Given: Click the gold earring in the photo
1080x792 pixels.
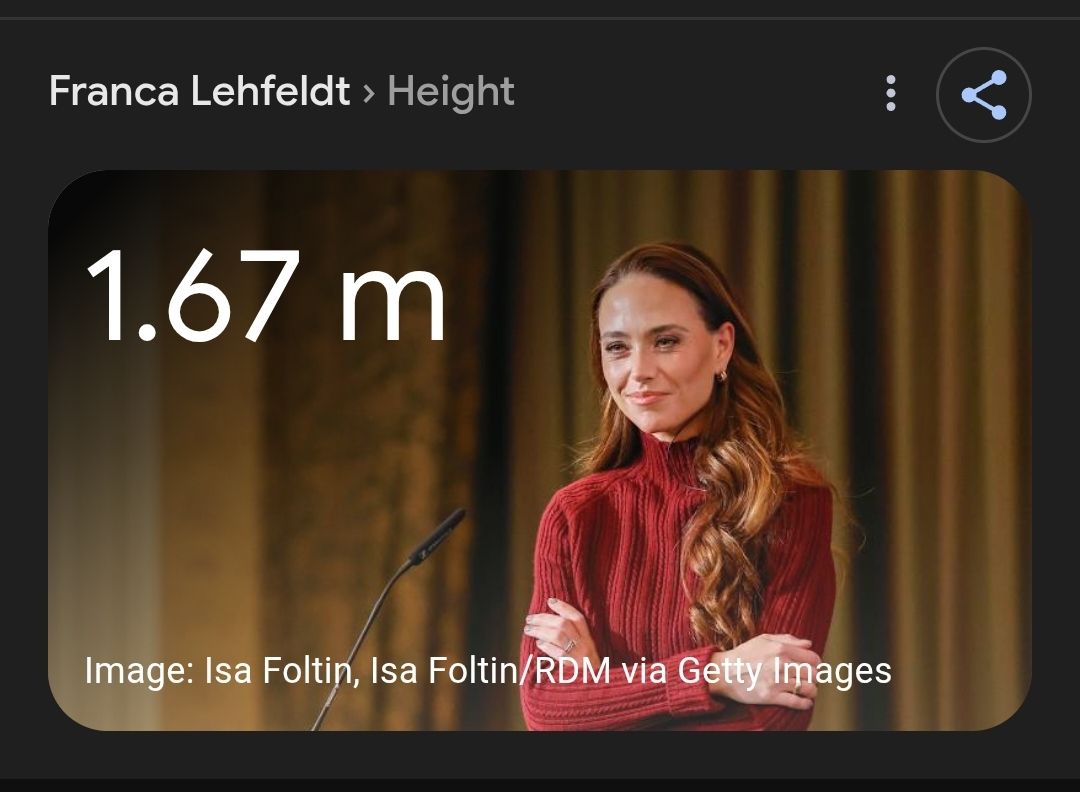Looking at the screenshot, I should tap(722, 376).
